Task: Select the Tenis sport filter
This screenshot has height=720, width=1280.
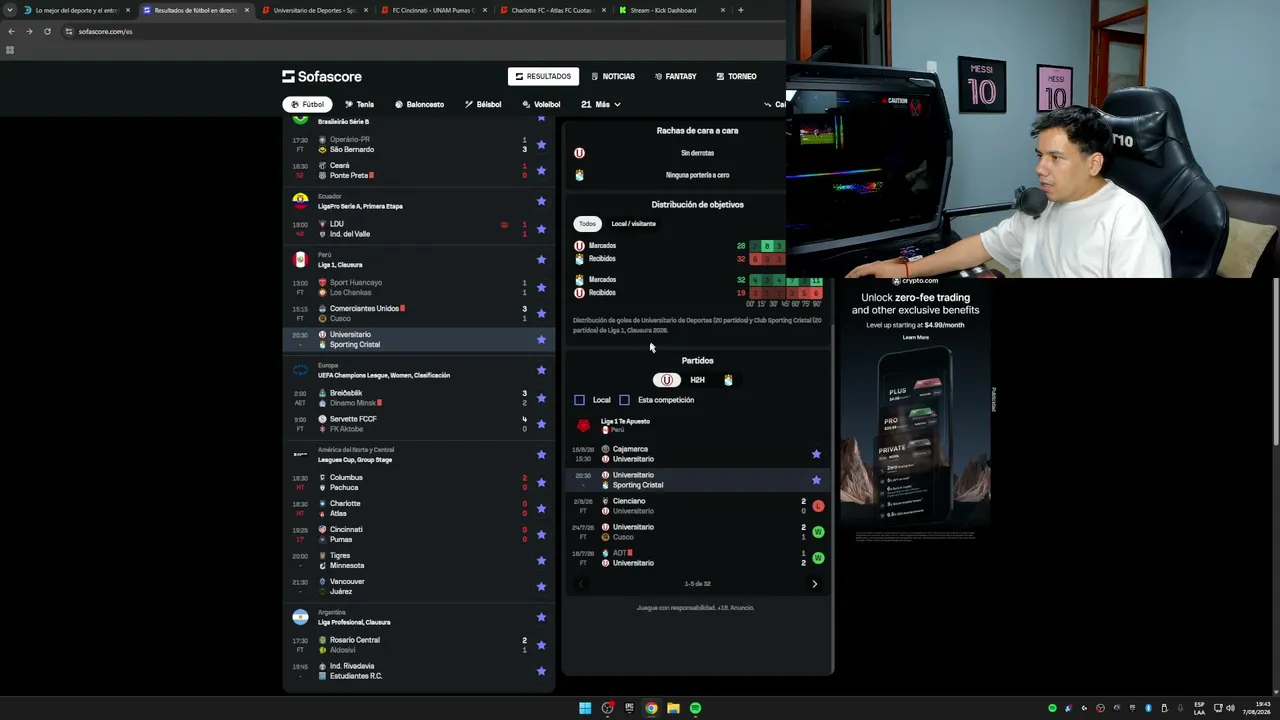Action: tap(359, 104)
